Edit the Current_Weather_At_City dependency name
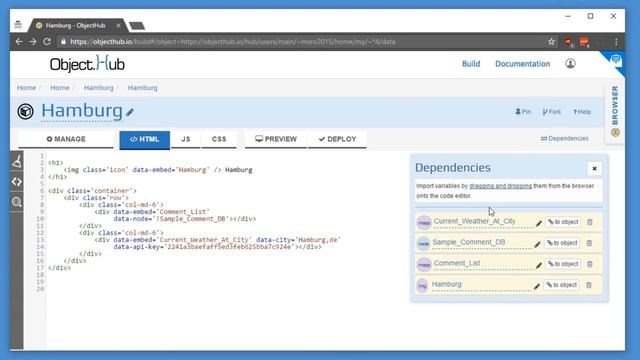Screen dimensions: 640x360 click(539, 223)
